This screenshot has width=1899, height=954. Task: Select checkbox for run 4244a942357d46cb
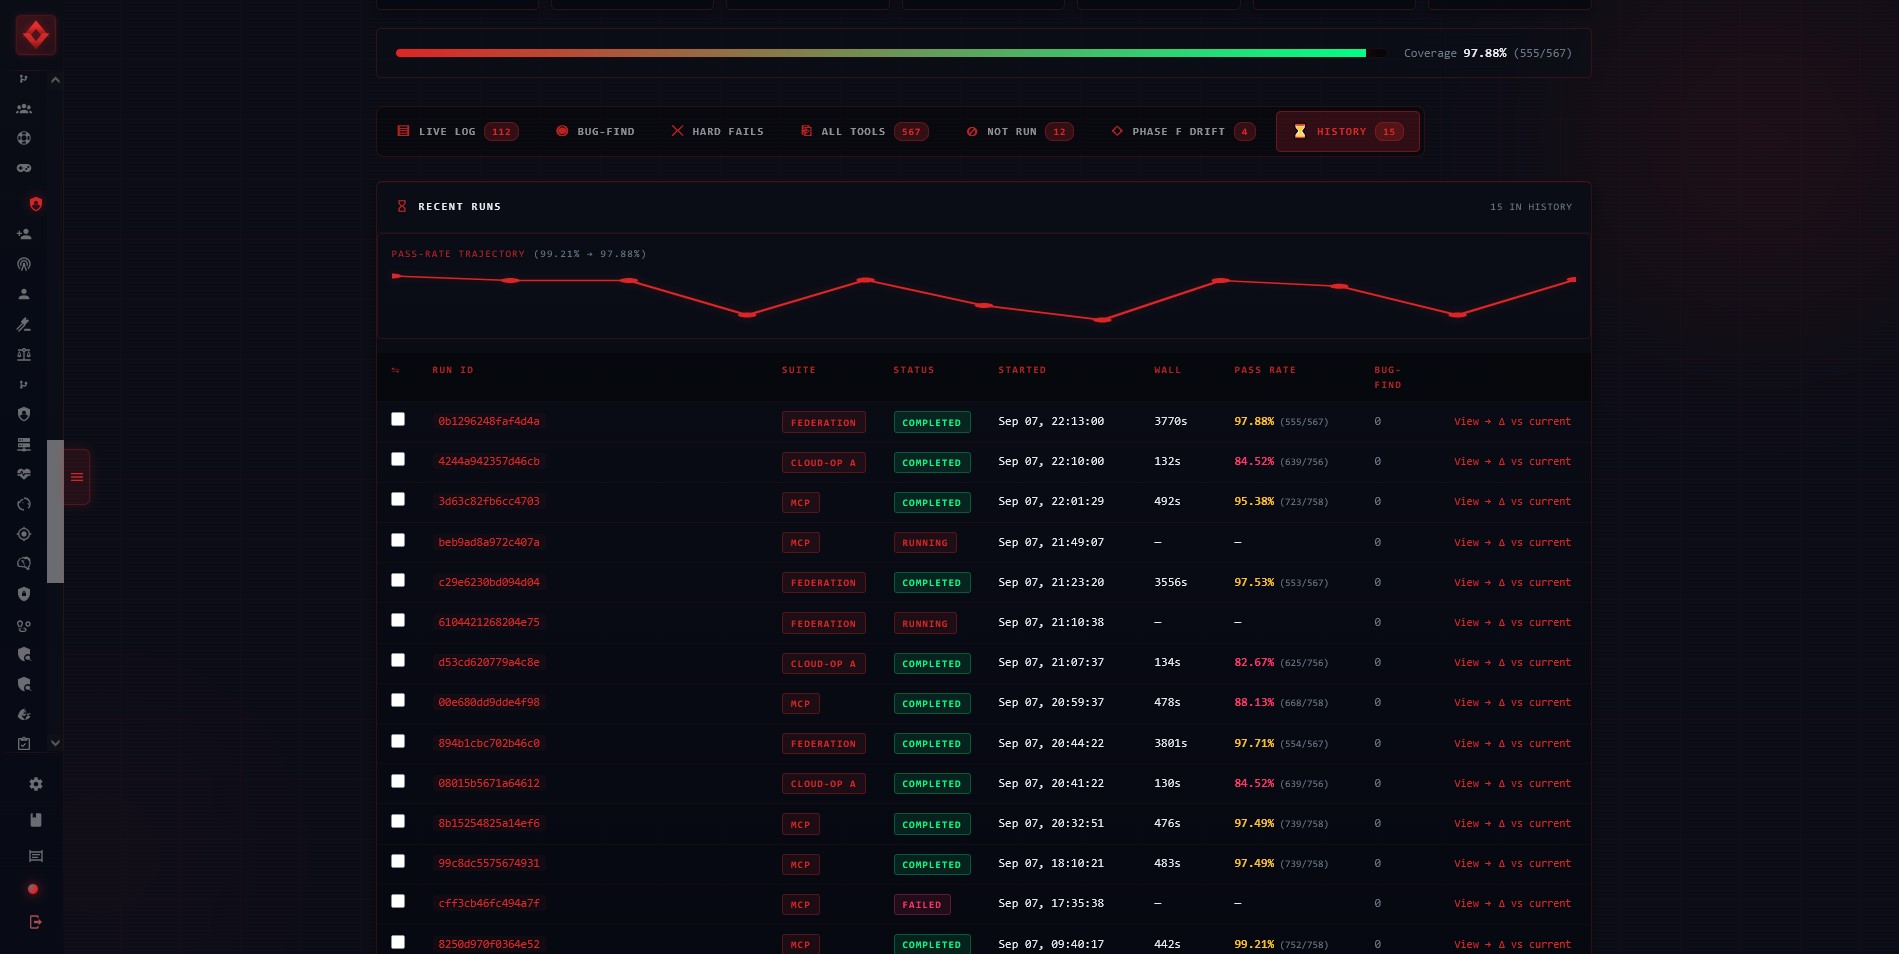[x=398, y=459]
